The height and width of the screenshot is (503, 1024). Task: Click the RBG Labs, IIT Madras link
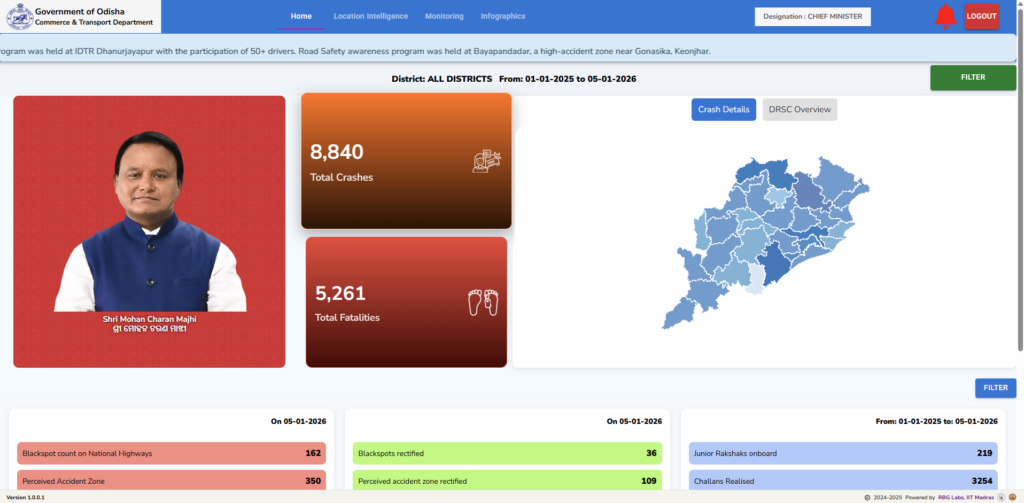tap(966, 498)
